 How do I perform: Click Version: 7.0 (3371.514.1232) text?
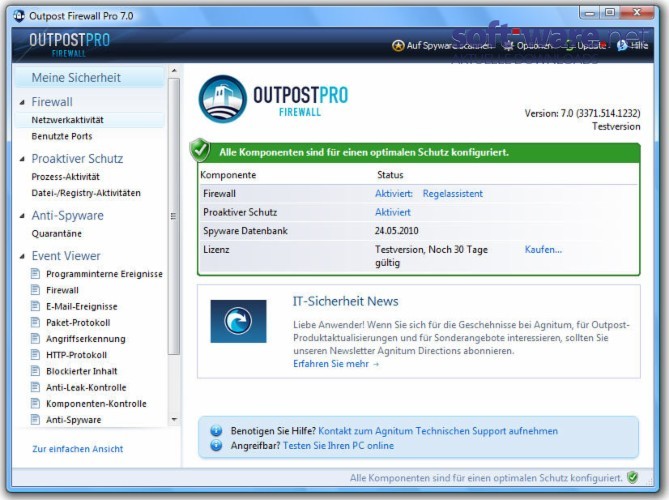[582, 113]
